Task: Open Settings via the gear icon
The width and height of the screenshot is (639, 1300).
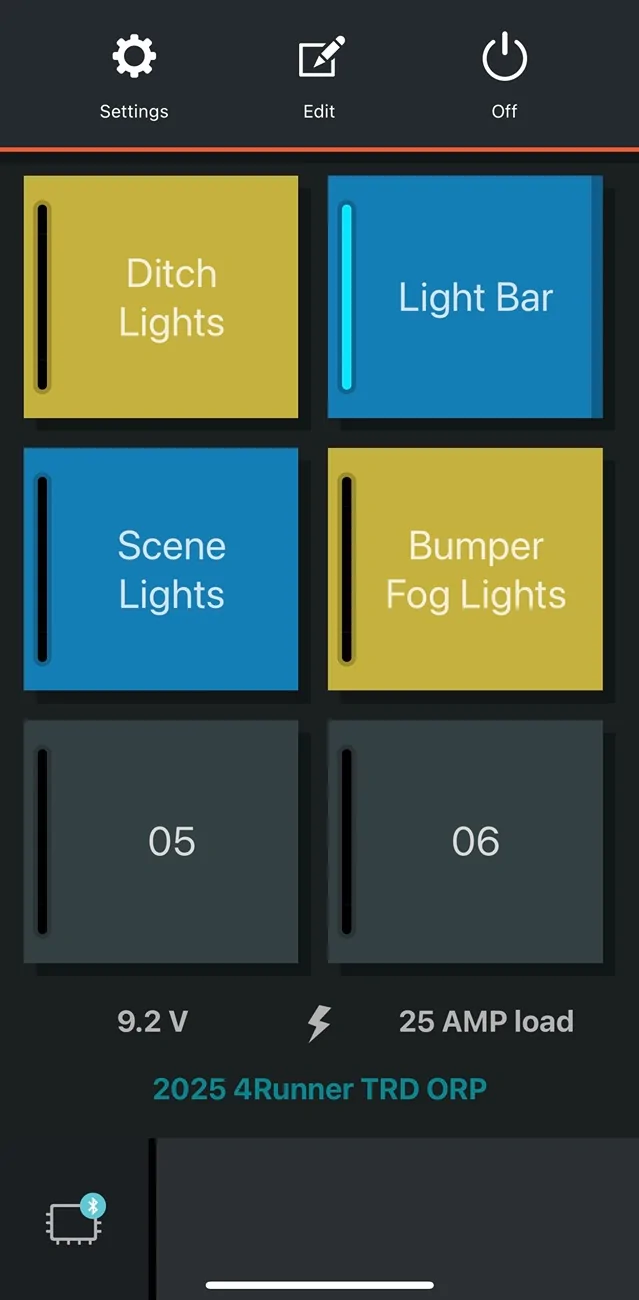Action: coord(134,58)
